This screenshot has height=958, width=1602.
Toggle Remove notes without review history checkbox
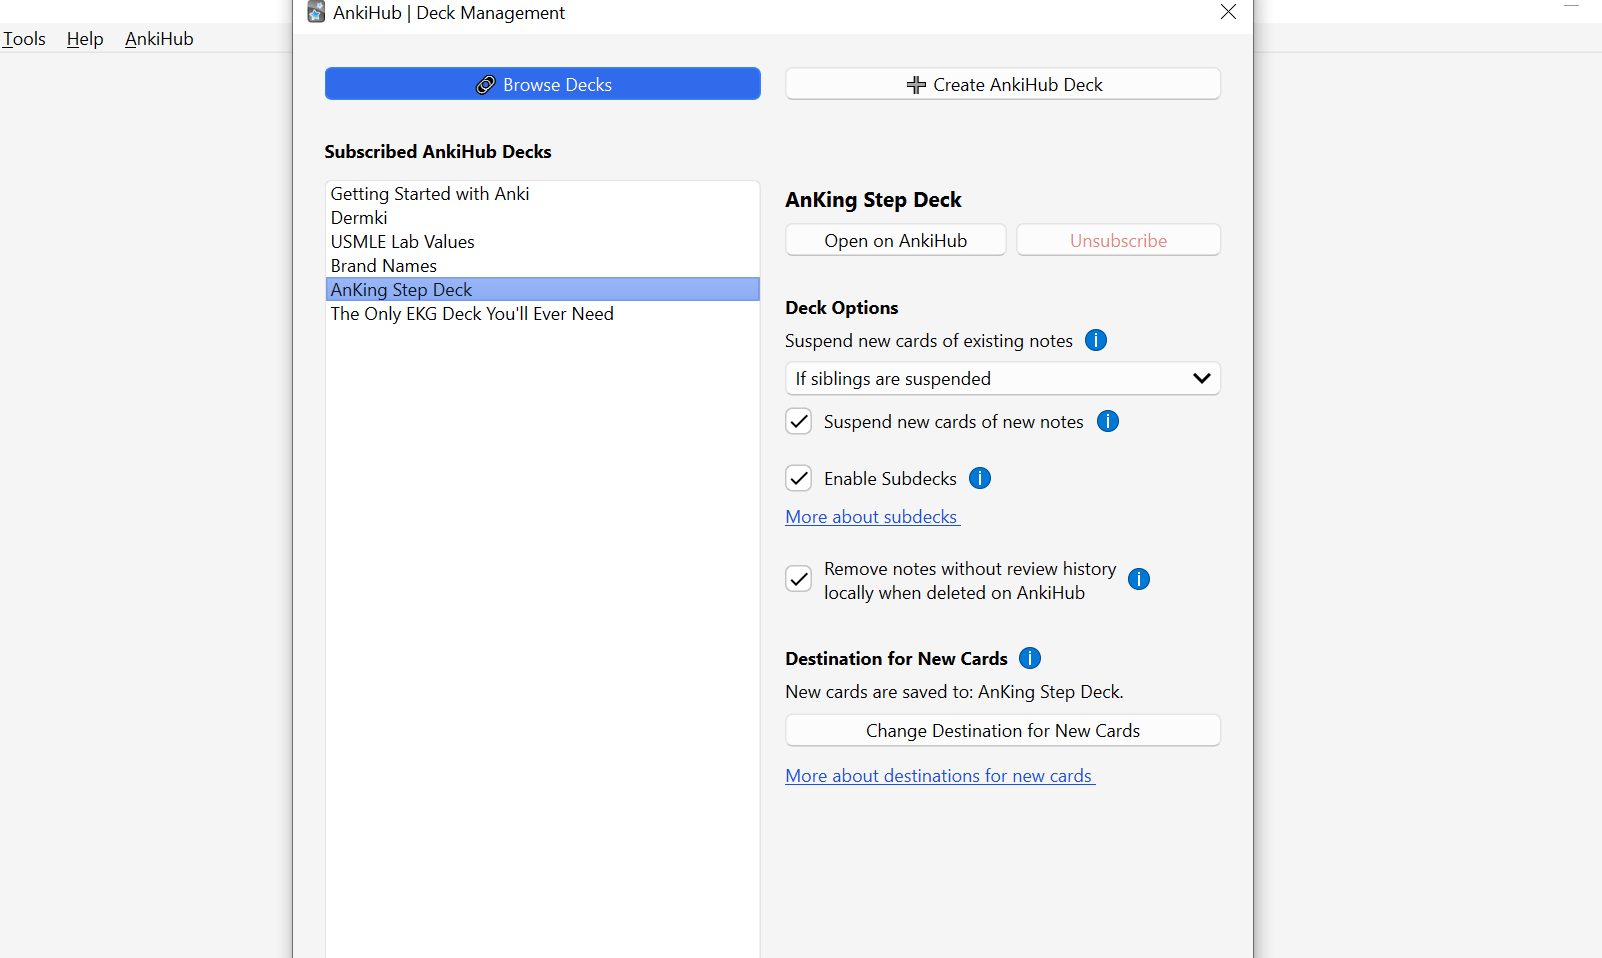tap(799, 579)
